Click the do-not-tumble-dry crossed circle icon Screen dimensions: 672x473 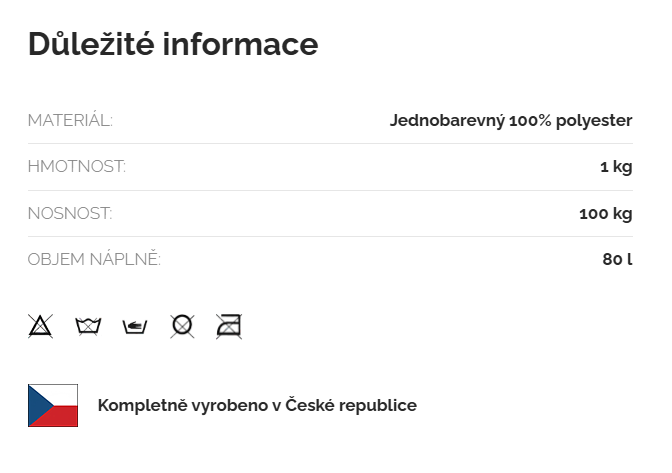(x=182, y=326)
